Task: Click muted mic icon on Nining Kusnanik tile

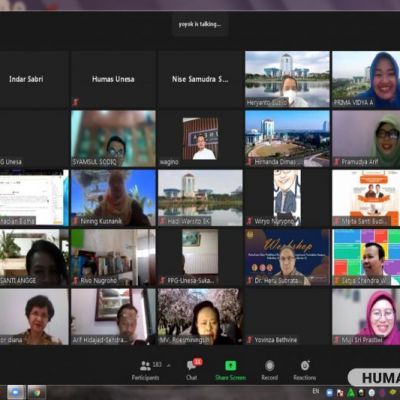Action: coord(75,221)
